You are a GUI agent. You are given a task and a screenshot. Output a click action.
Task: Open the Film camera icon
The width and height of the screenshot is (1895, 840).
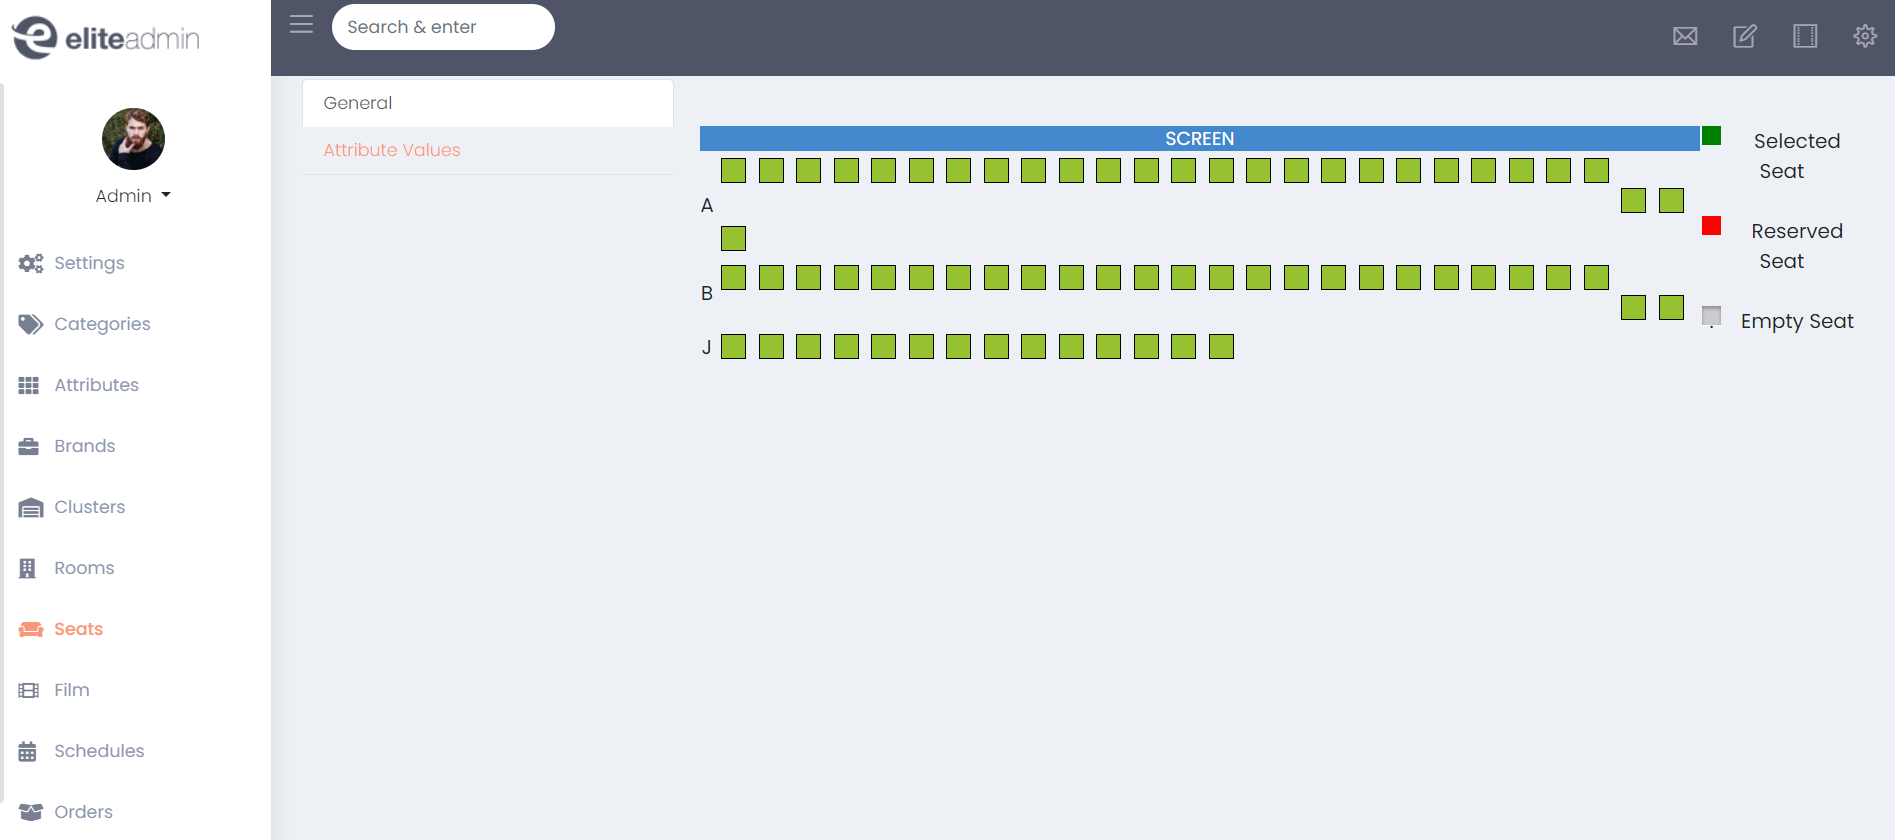[30, 690]
